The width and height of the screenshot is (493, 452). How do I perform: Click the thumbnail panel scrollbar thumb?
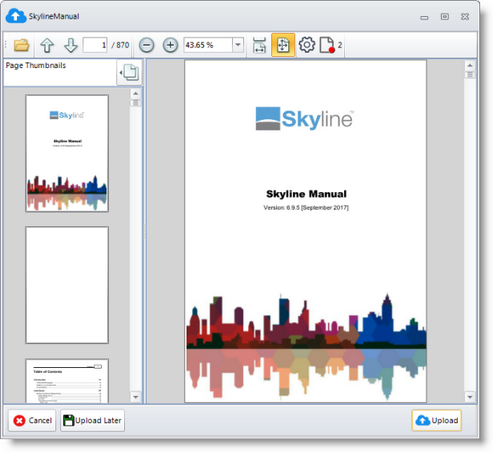pos(136,103)
